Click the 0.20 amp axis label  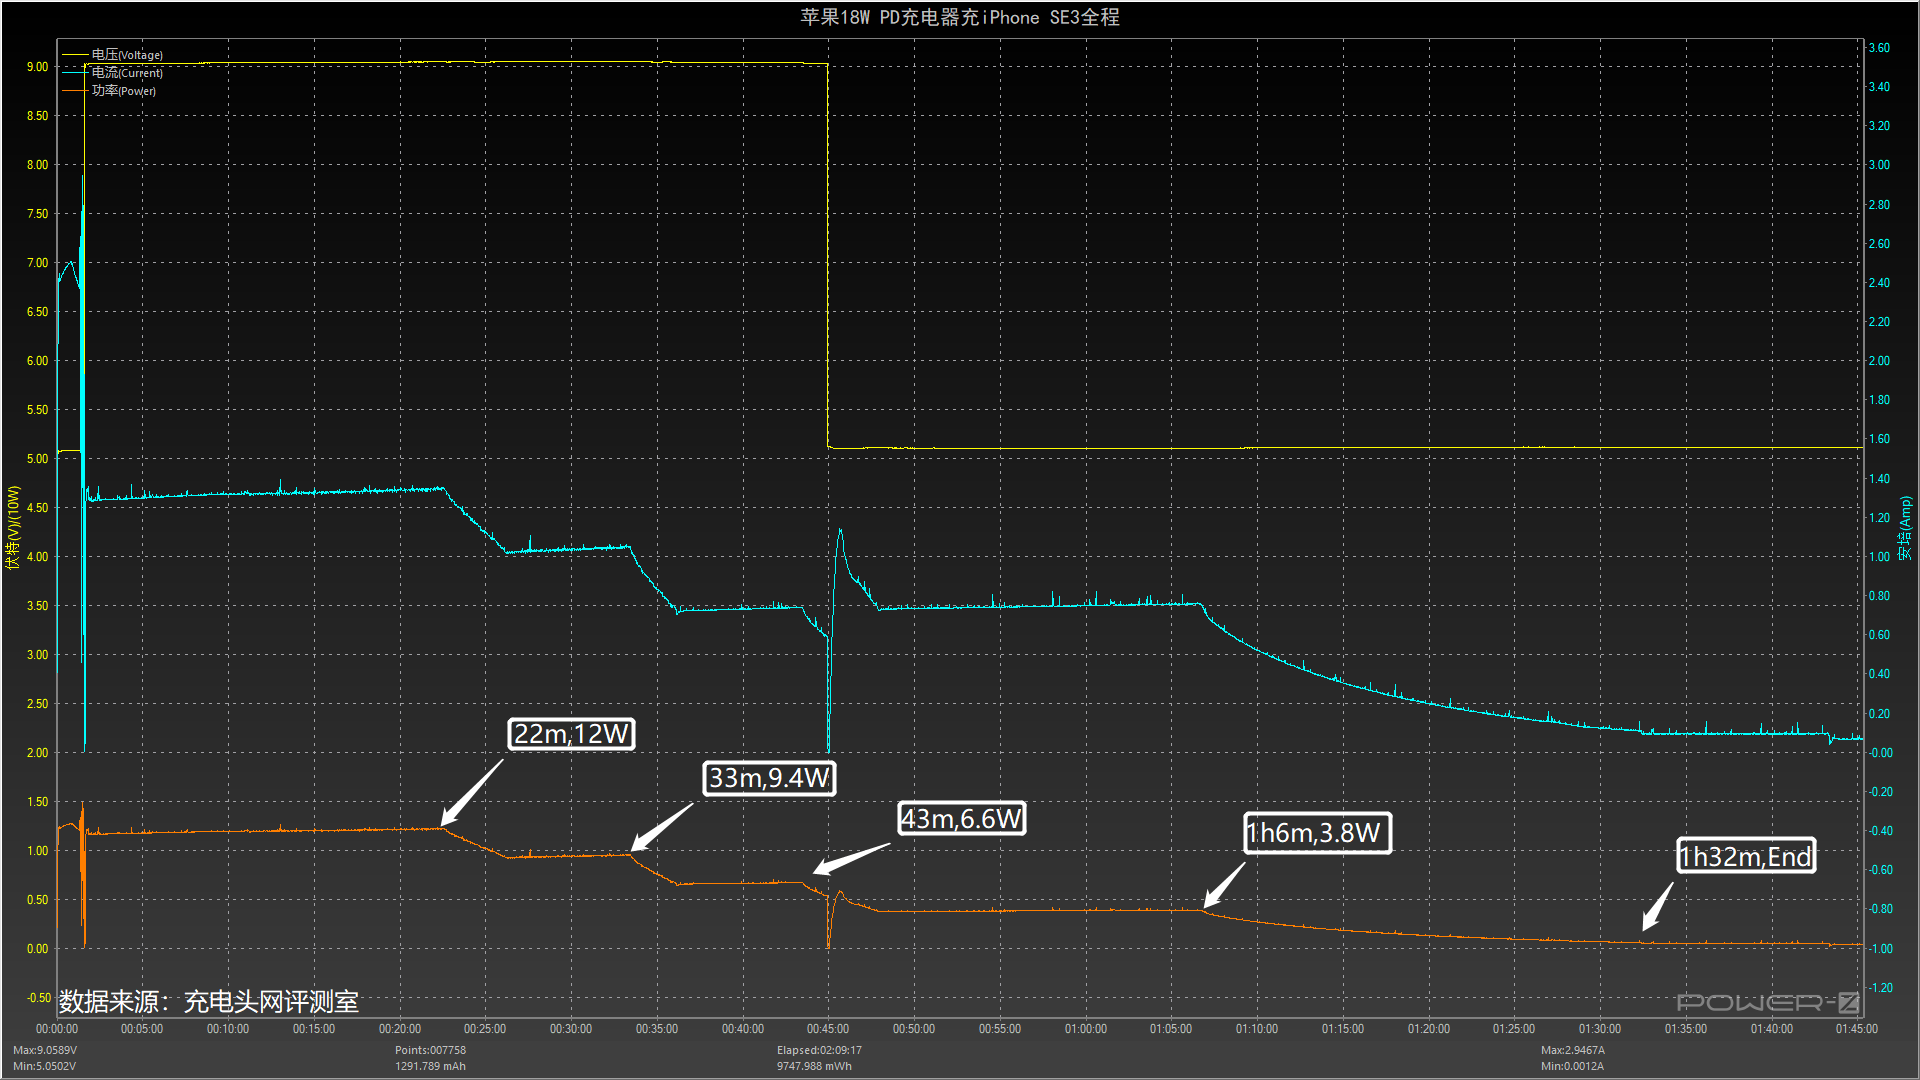1879,714
